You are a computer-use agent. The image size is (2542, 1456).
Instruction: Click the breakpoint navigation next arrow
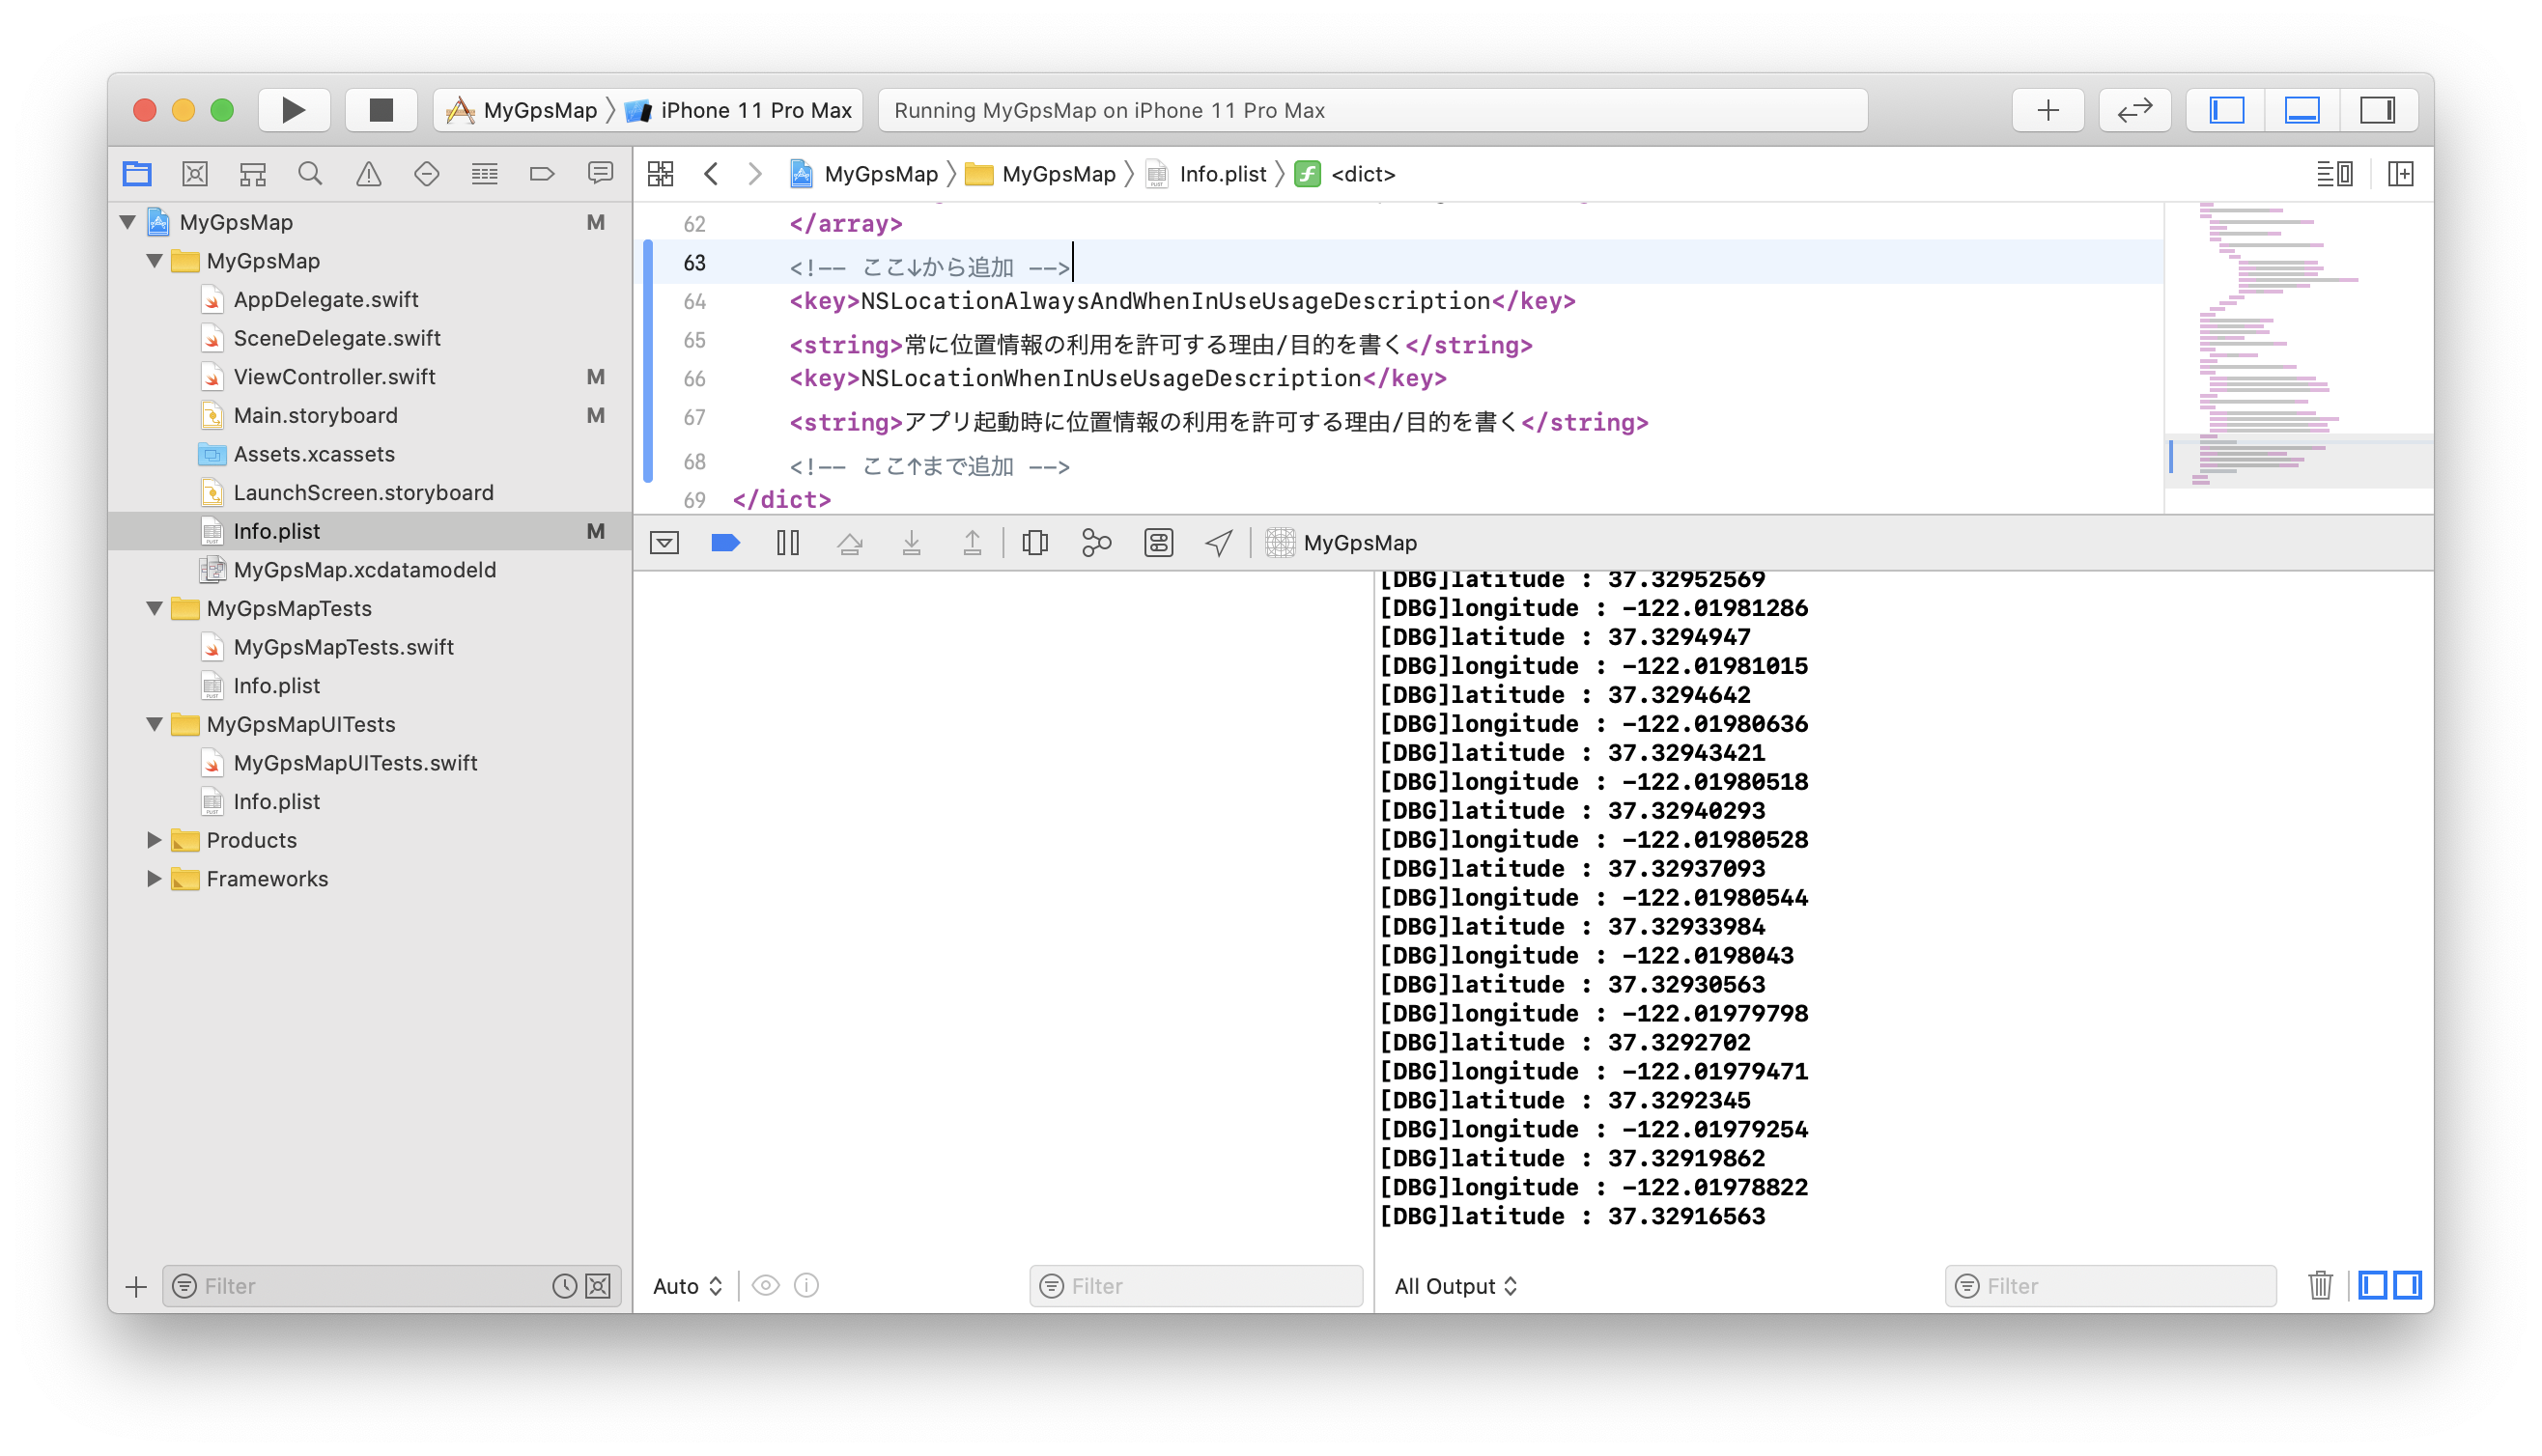point(754,173)
